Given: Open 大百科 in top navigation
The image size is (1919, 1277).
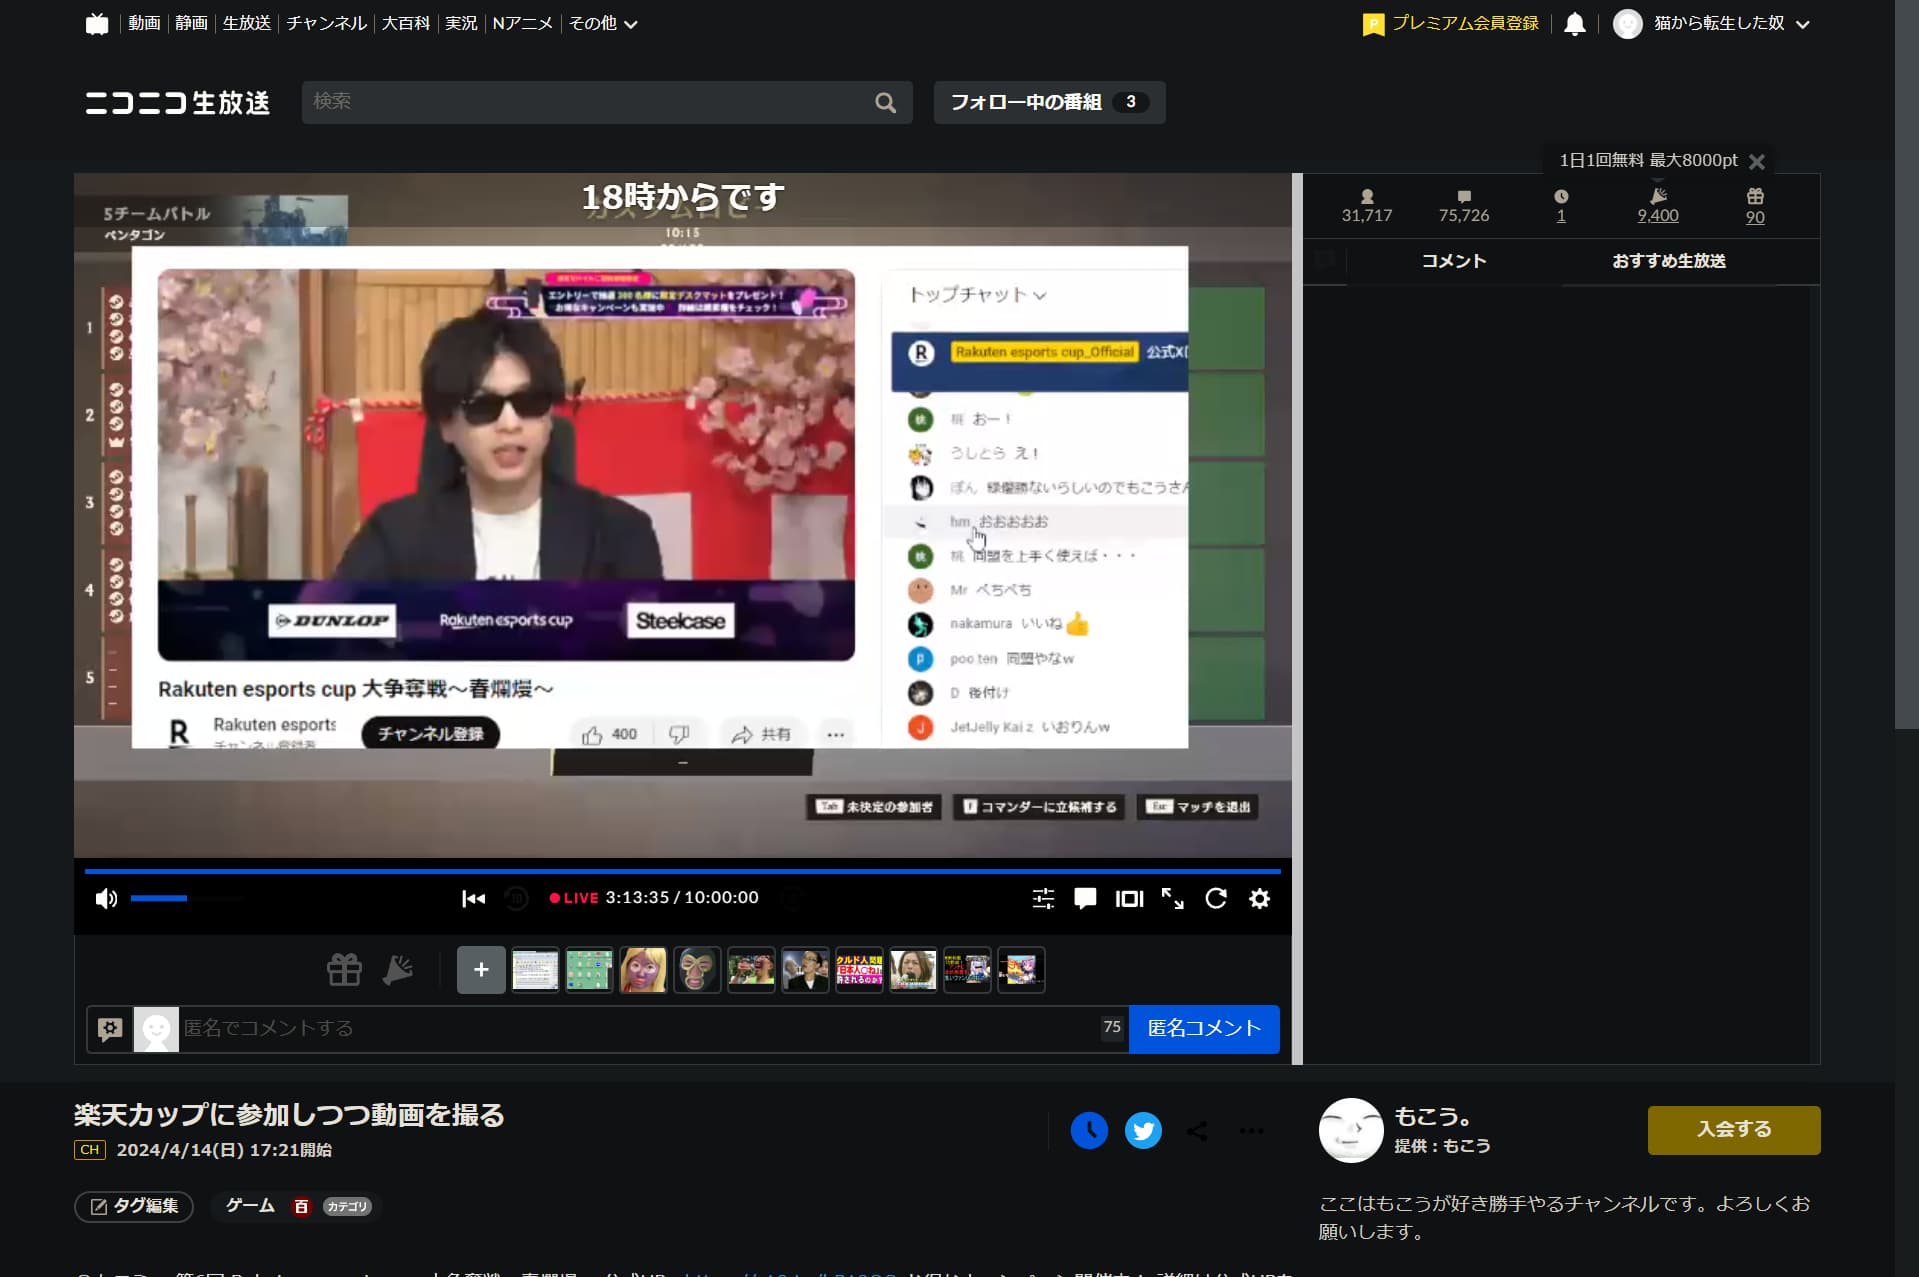Looking at the screenshot, I should tap(405, 23).
